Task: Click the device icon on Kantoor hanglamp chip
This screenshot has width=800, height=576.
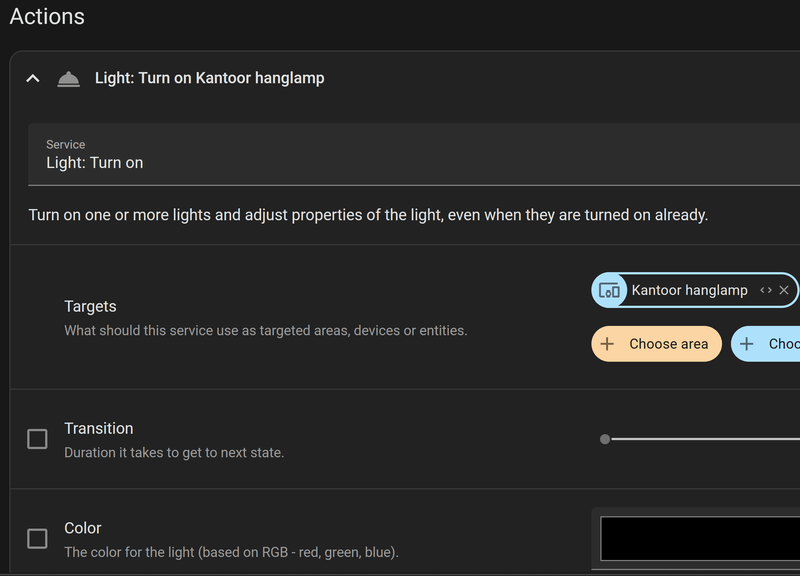Action: pos(609,290)
